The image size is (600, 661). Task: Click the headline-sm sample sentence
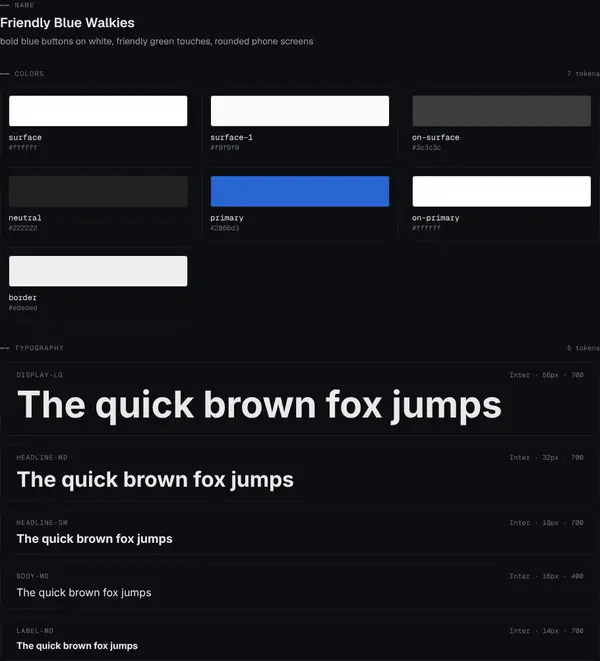94,539
